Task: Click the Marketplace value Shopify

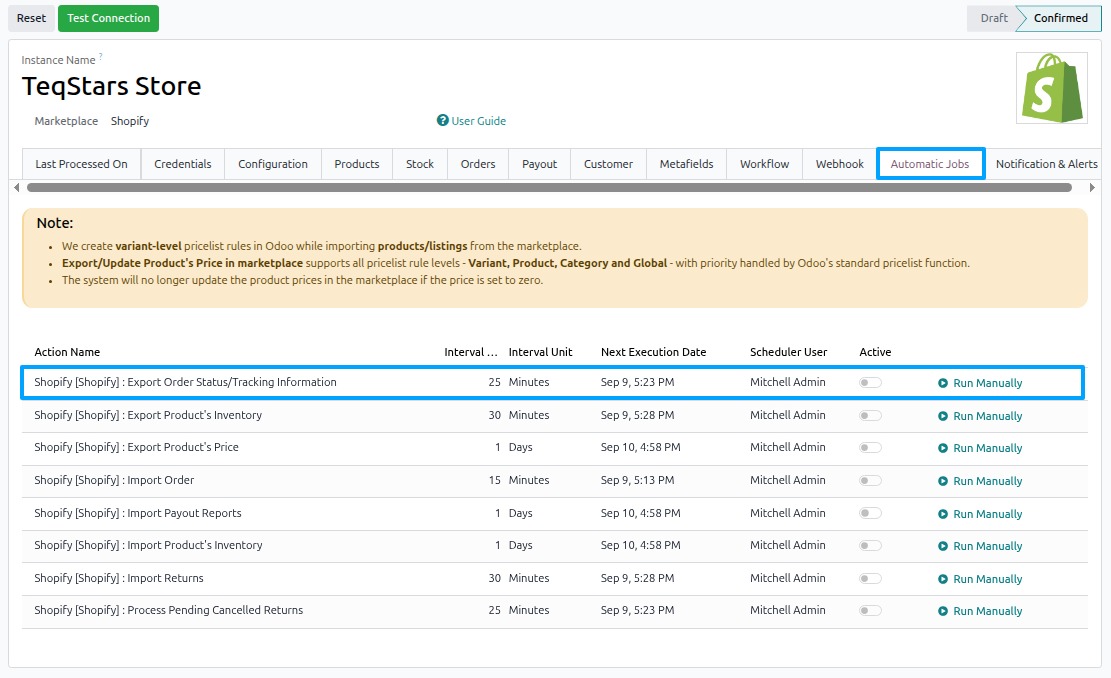Action: coord(130,121)
